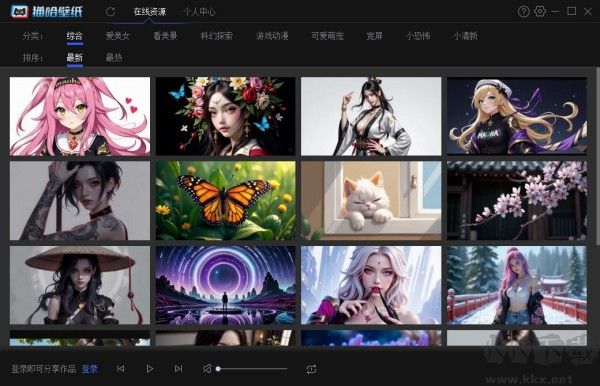
Task: Open the snowy bridge girl wallpaper
Action: click(517, 285)
